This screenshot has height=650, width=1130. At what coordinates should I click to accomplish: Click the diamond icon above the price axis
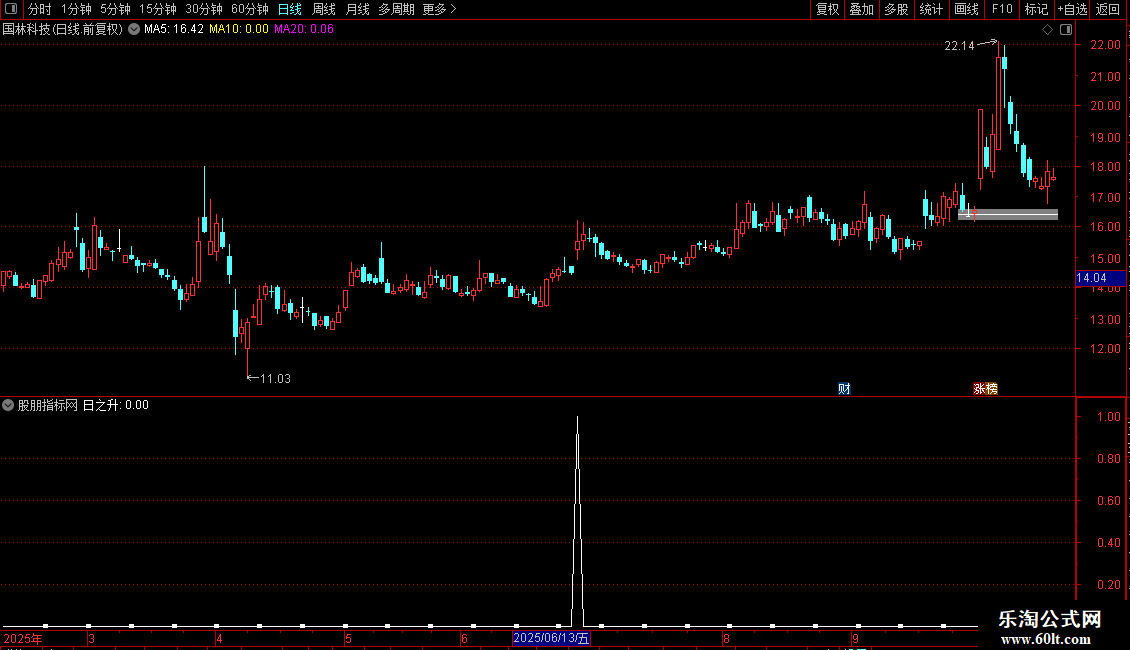click(x=1048, y=30)
